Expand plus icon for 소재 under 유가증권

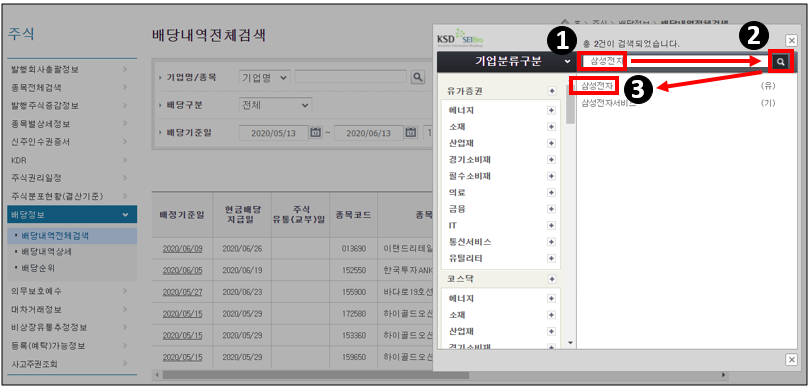(551, 127)
